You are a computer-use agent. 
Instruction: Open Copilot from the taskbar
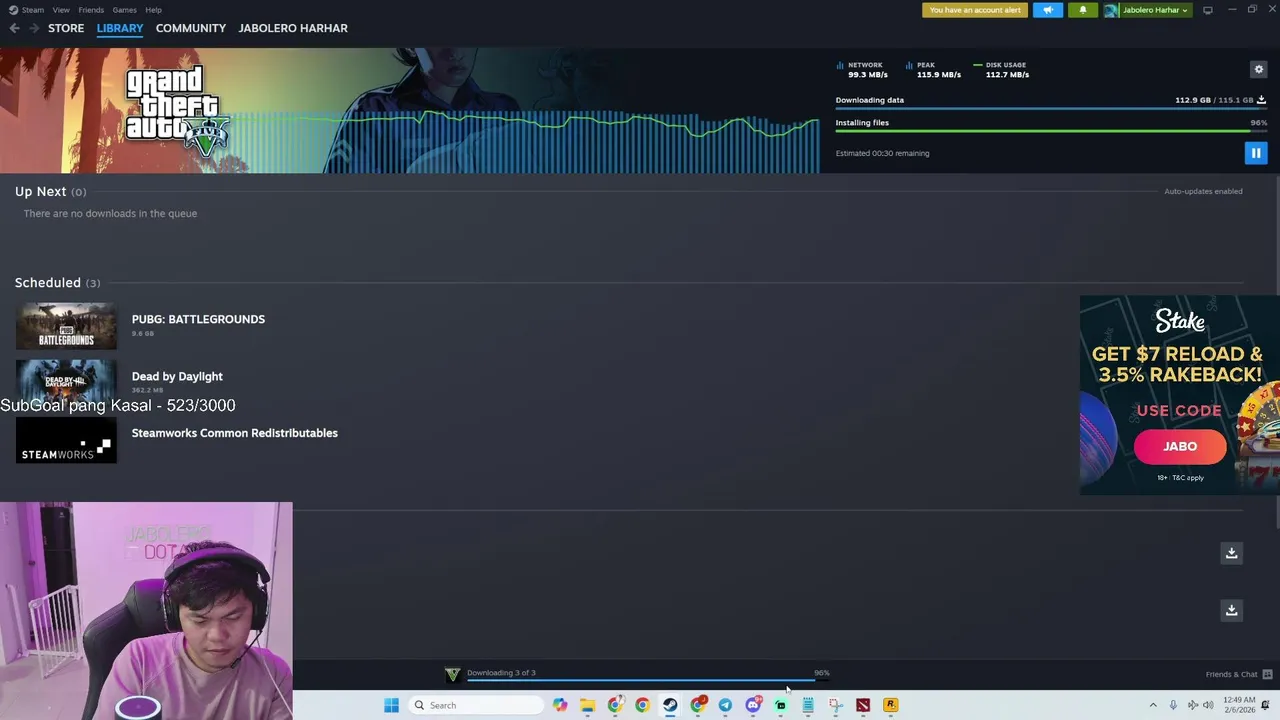click(560, 705)
